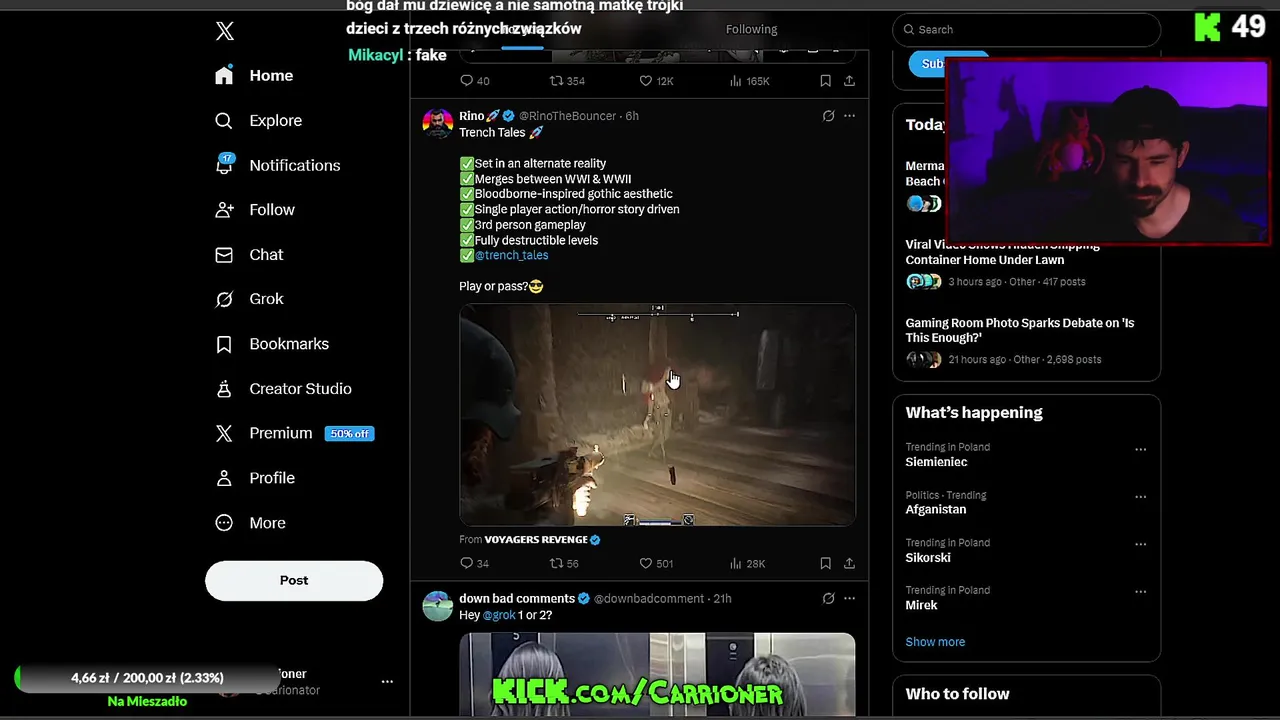Screen dimensions: 1280x720
Task: Open Gaming Room Photo debate news item
Action: pos(1026,341)
